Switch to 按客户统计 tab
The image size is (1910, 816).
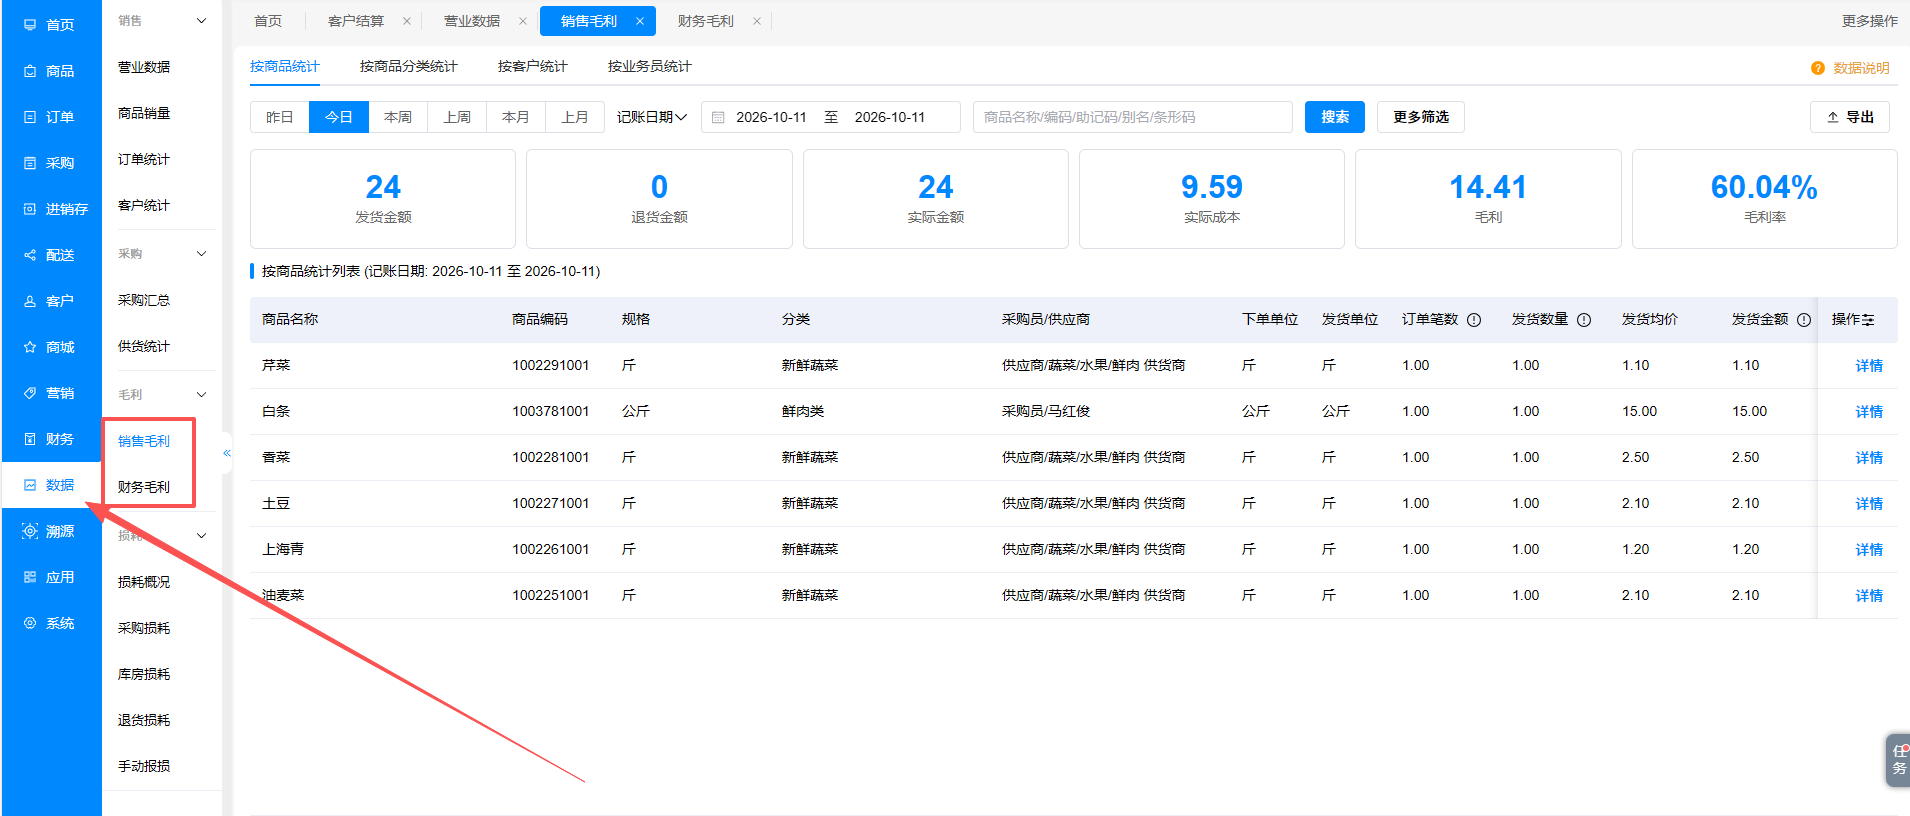point(532,66)
